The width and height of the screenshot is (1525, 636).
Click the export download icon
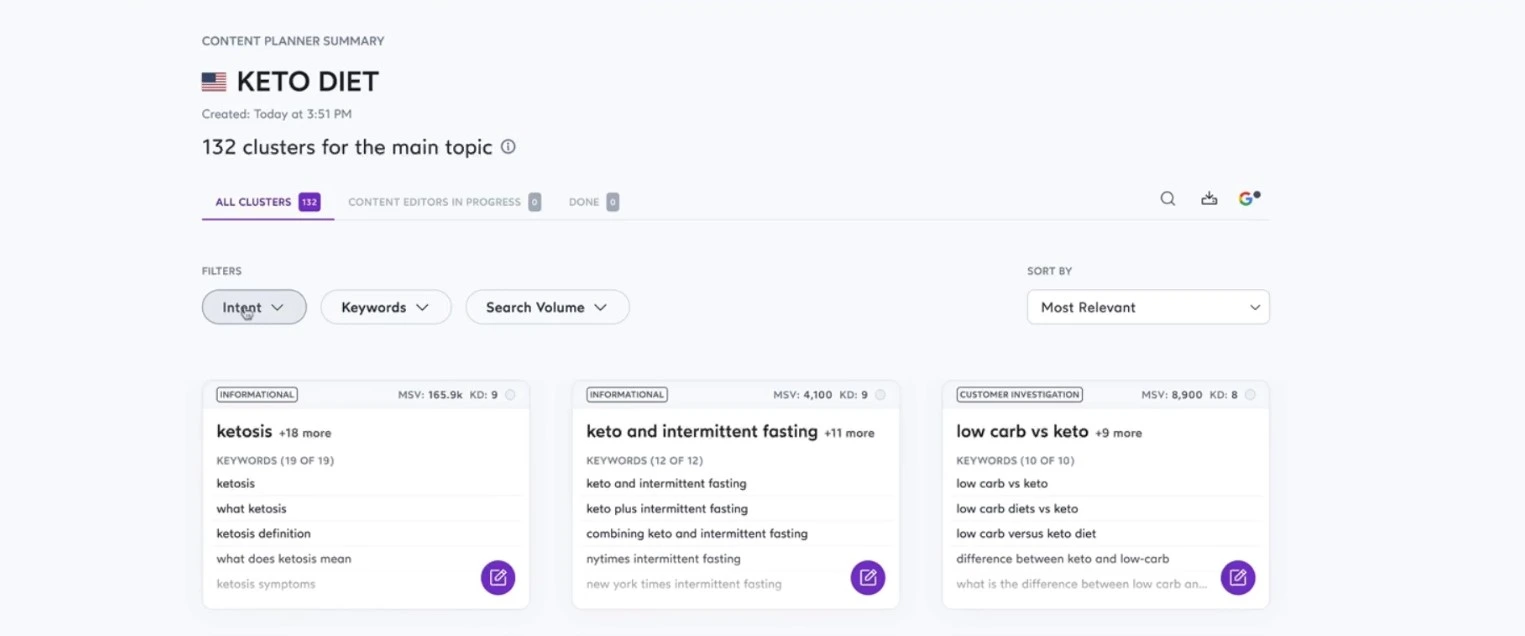tap(1209, 199)
